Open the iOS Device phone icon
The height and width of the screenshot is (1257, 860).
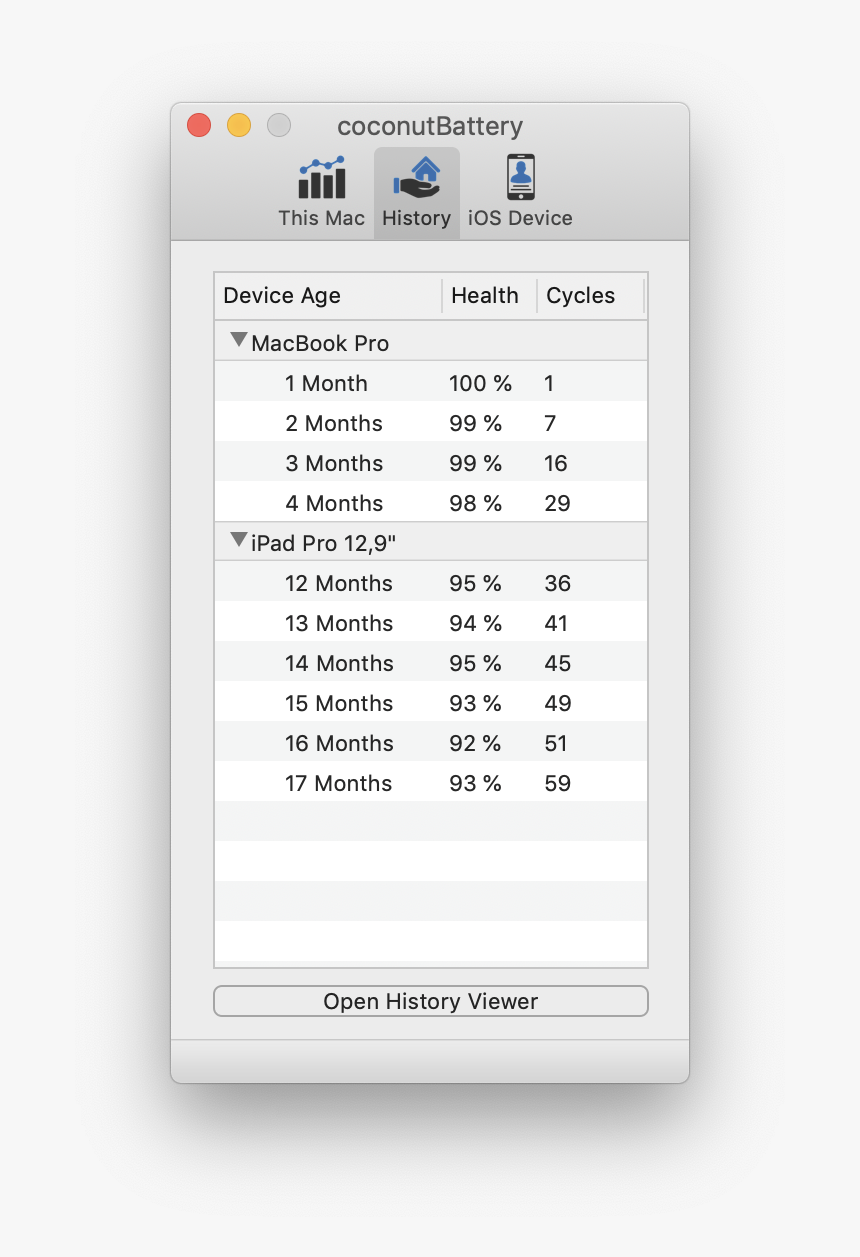pyautogui.click(x=520, y=178)
